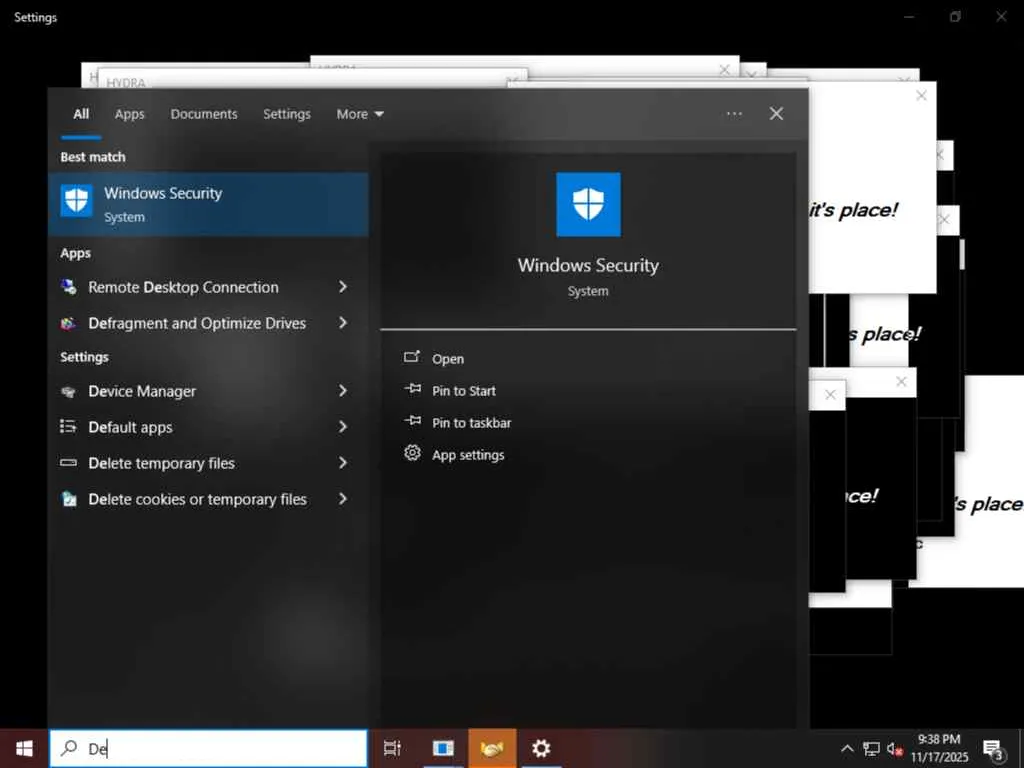Click the Delete temporary files drive icon
Screen dimensions: 1024x768
tap(69, 463)
